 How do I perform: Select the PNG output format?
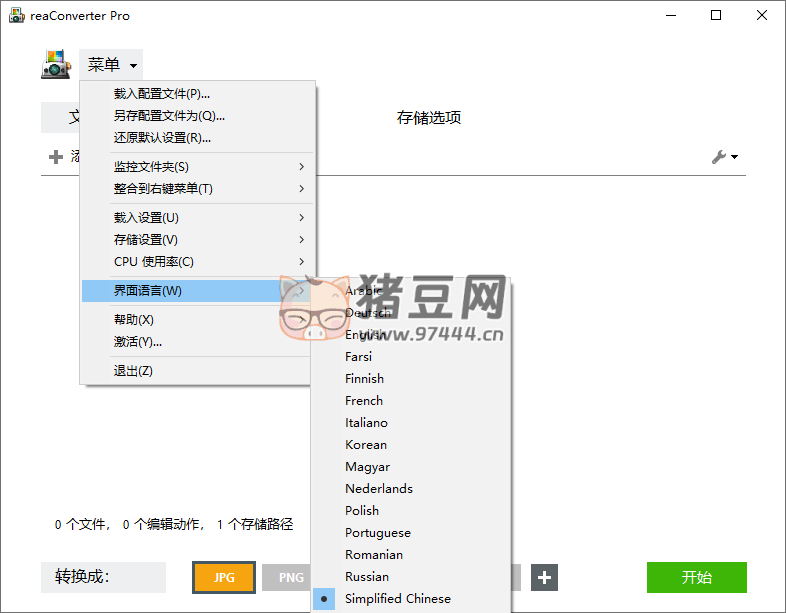point(290,577)
